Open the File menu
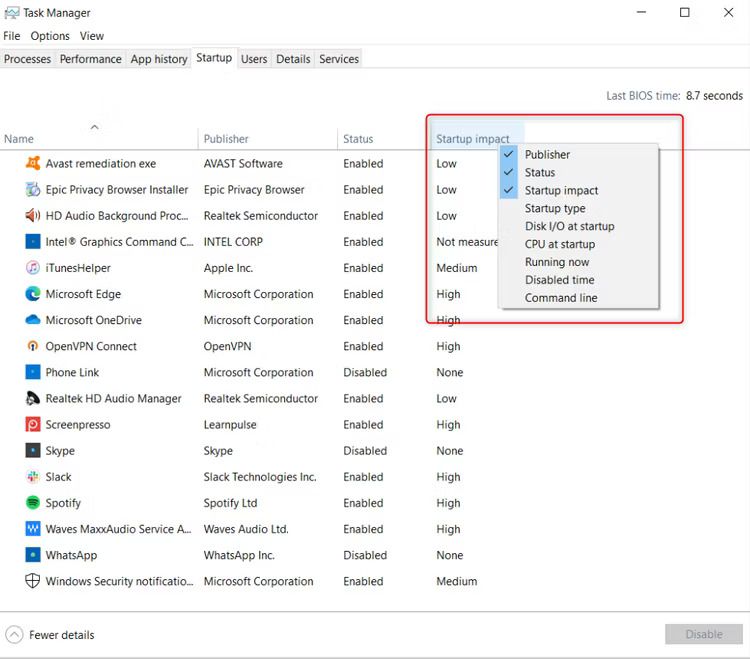 [11, 36]
